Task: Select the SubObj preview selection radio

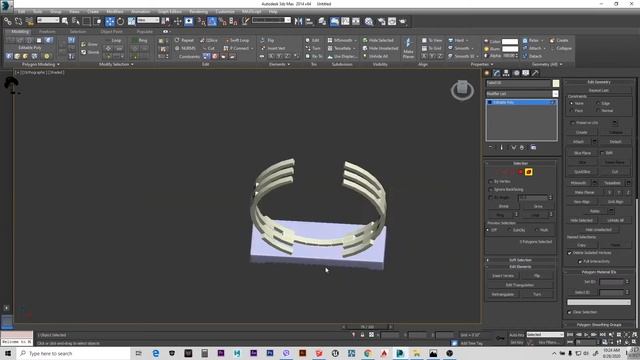Action: click(510, 230)
